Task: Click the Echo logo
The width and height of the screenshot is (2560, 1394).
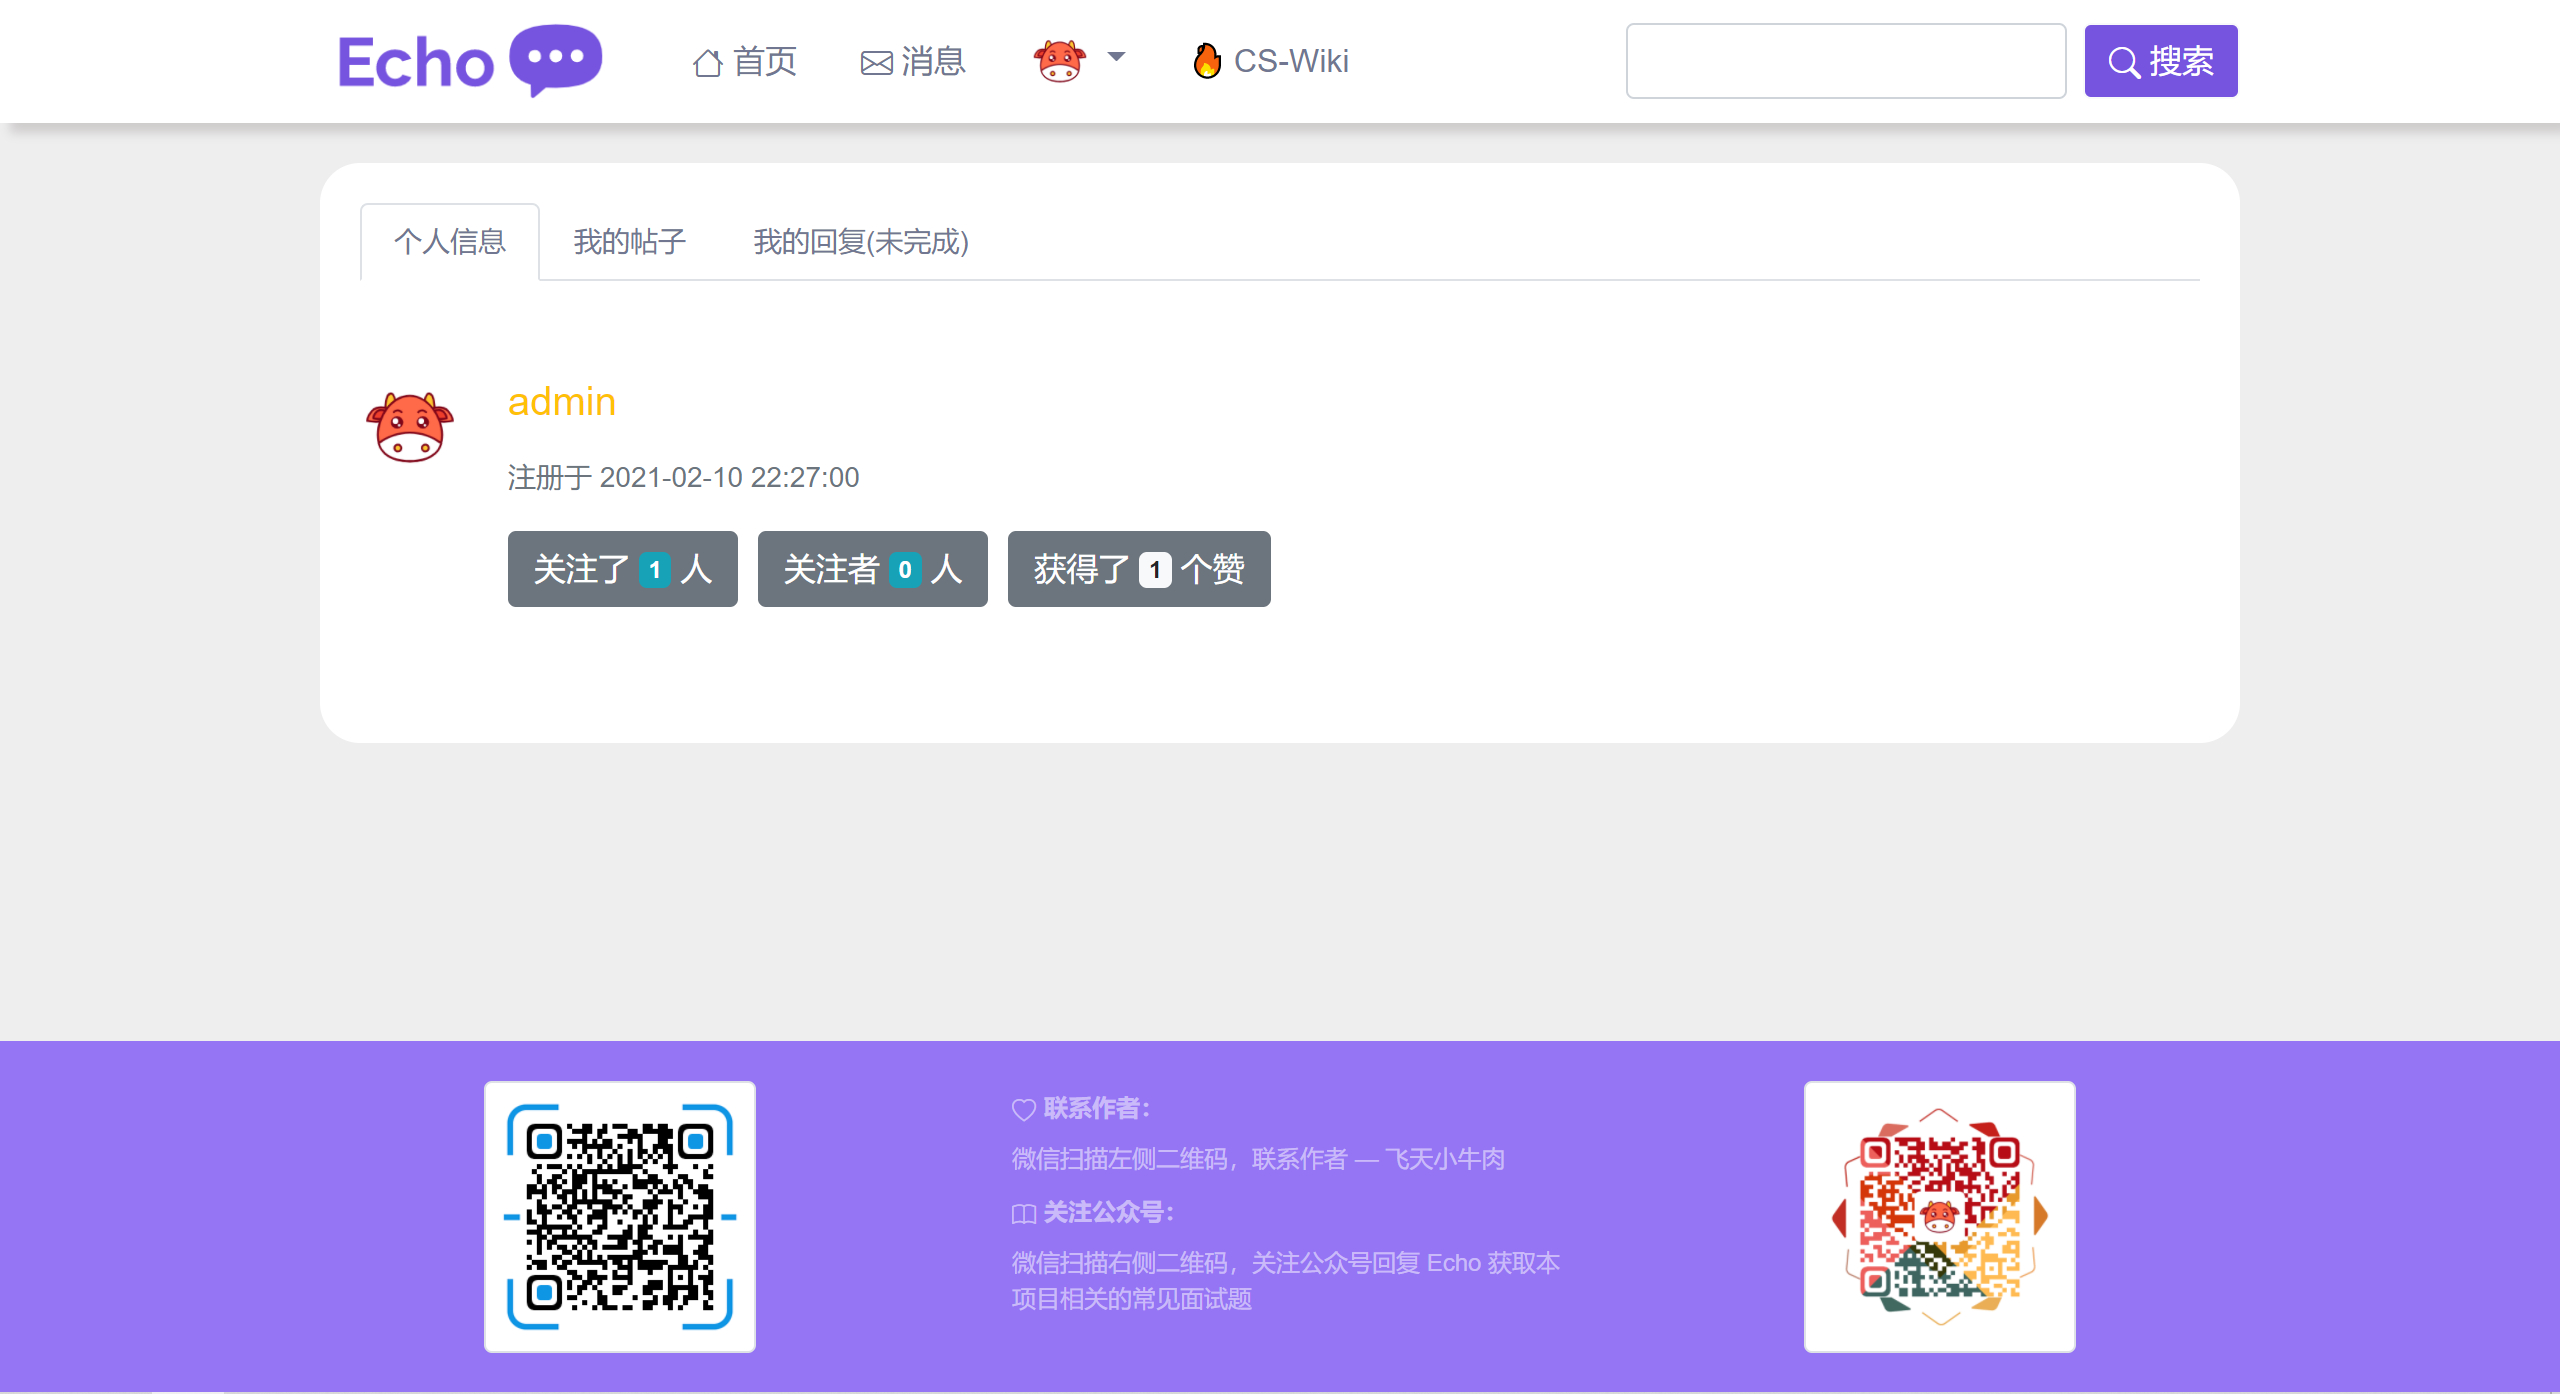Action: click(x=416, y=62)
